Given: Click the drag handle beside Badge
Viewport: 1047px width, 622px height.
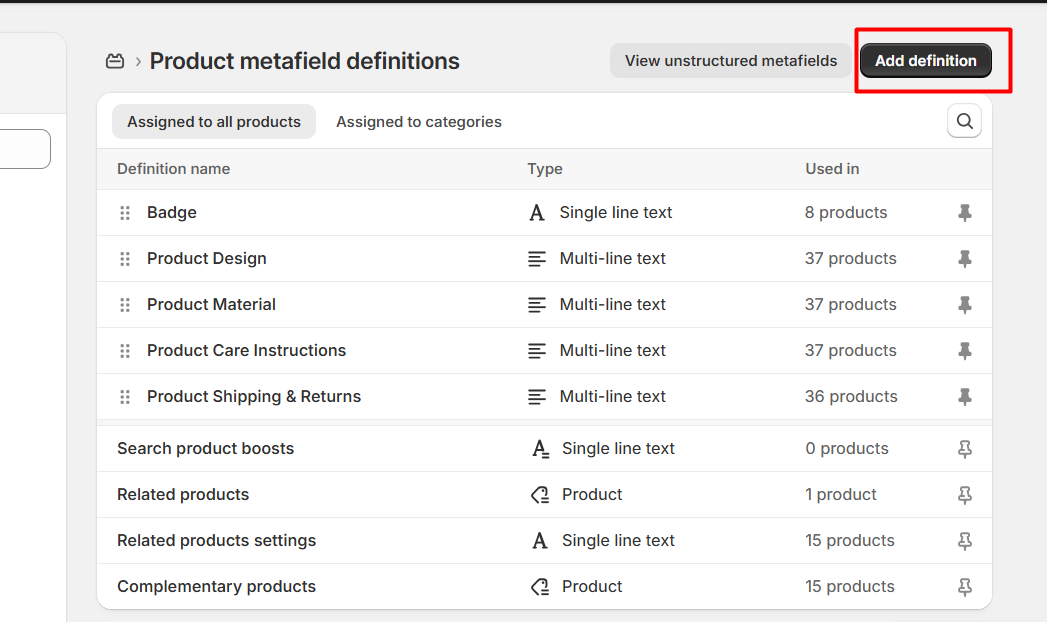Looking at the screenshot, I should tap(125, 213).
